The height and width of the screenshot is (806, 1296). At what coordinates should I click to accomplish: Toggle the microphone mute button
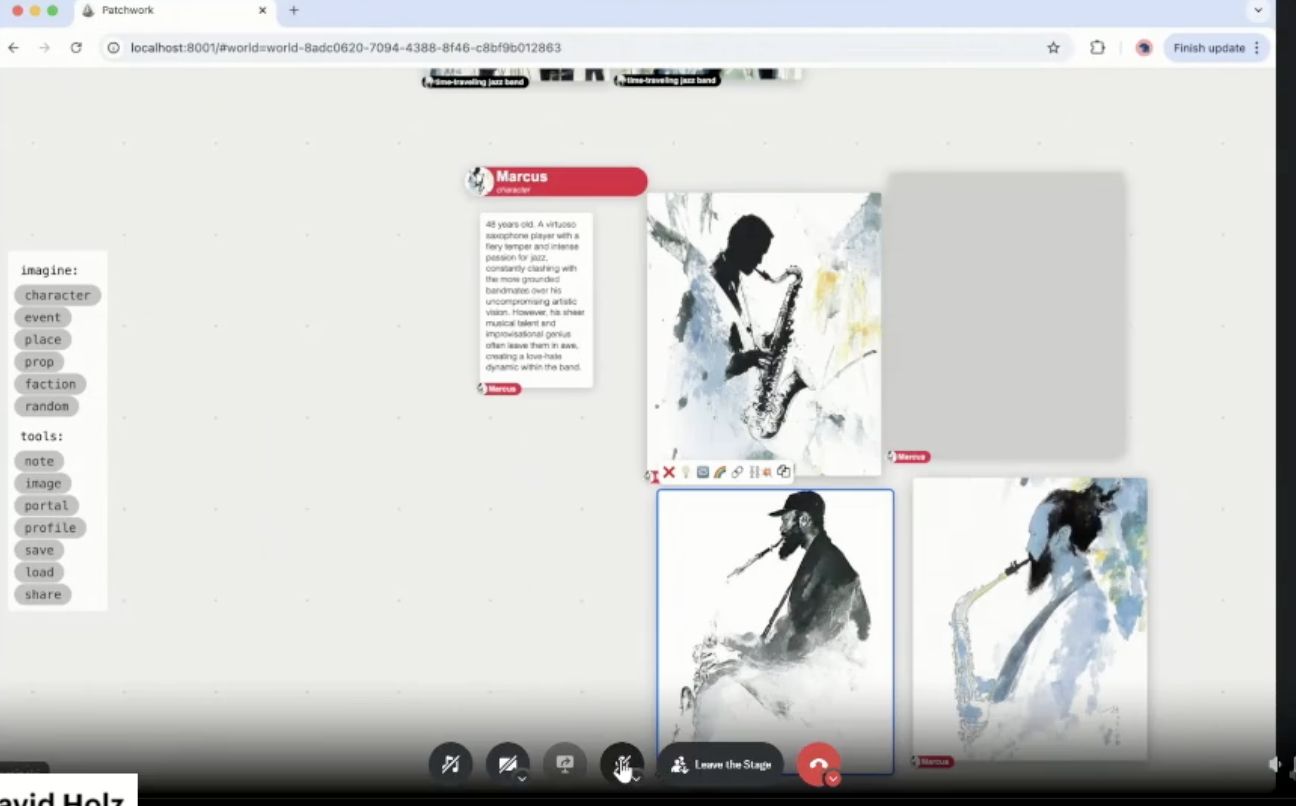click(620, 764)
